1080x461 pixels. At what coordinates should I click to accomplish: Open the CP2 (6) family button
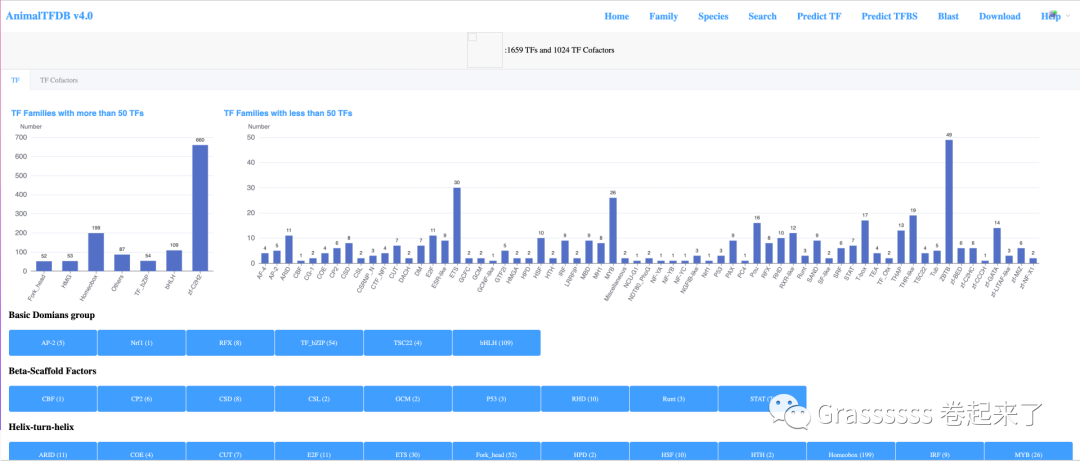tap(141, 398)
